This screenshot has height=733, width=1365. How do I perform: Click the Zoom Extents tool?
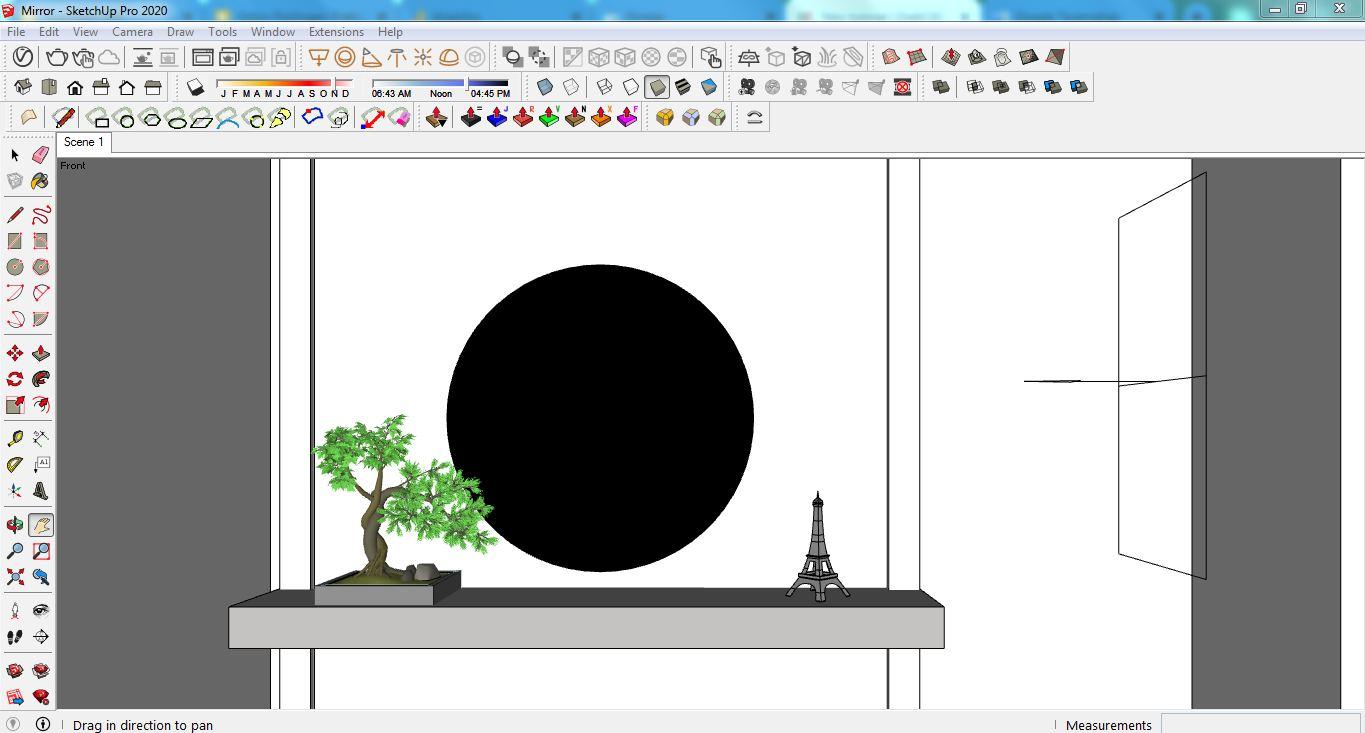click(x=15, y=577)
